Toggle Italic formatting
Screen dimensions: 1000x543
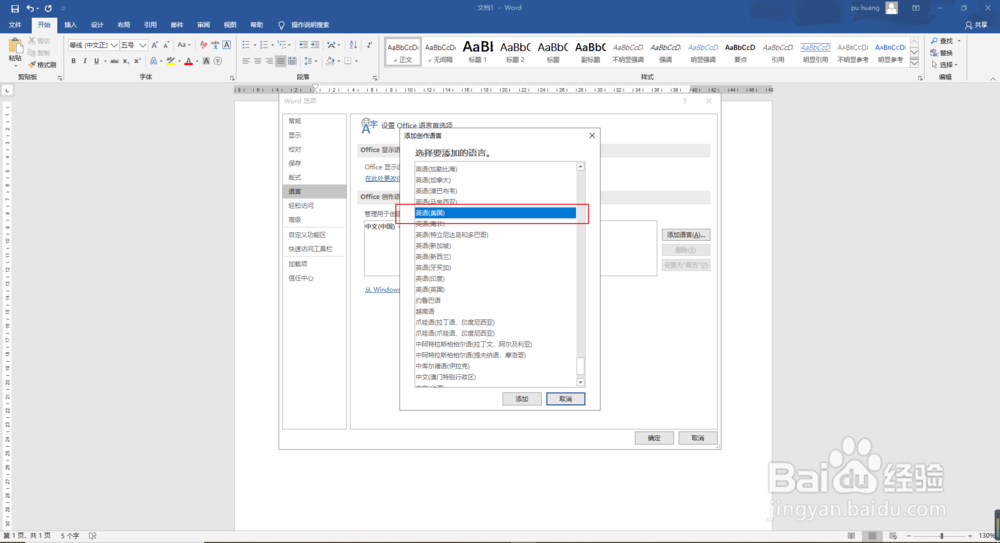(x=85, y=61)
